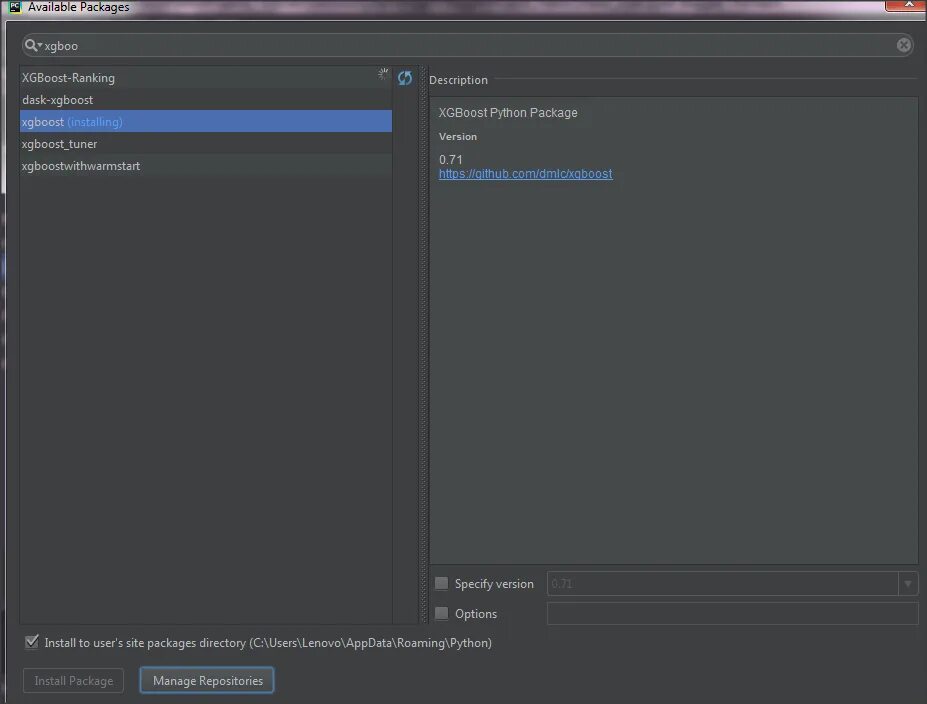Click the splitter between list and description

coord(423,345)
